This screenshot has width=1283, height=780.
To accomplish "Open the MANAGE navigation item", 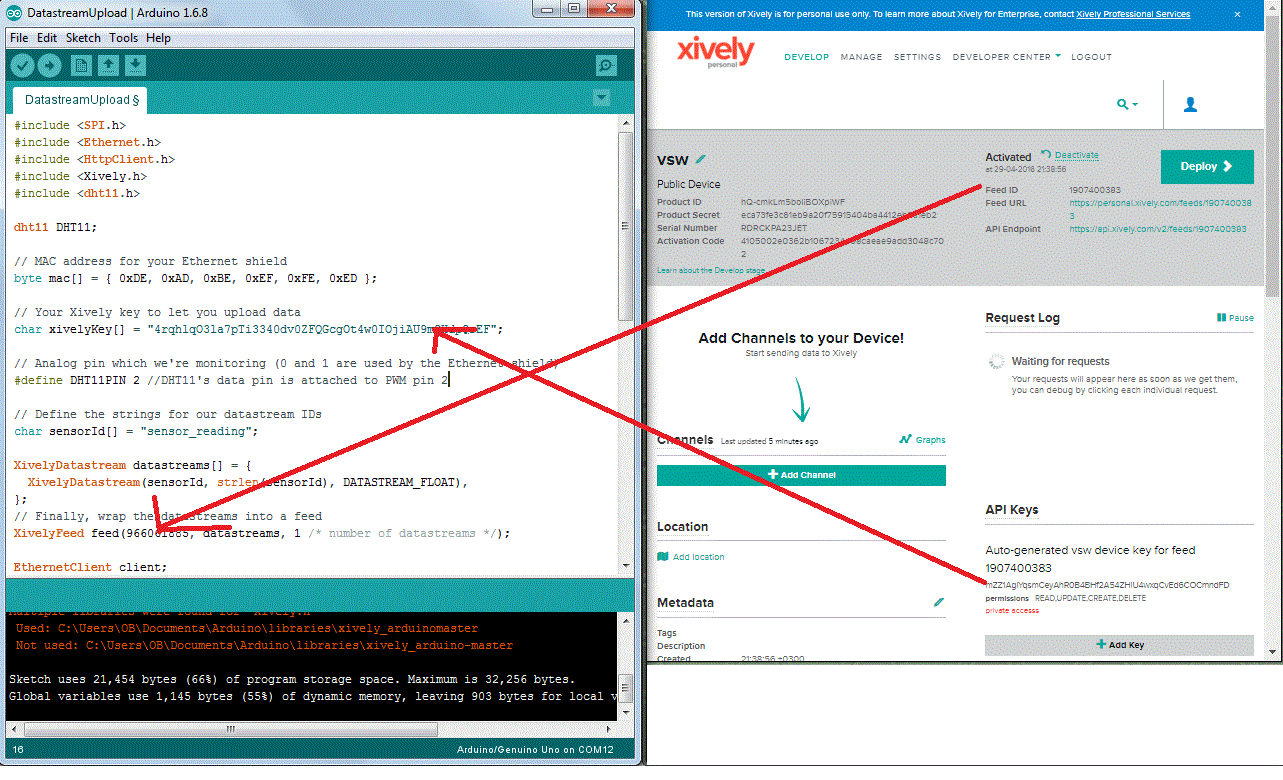I will click(x=861, y=57).
